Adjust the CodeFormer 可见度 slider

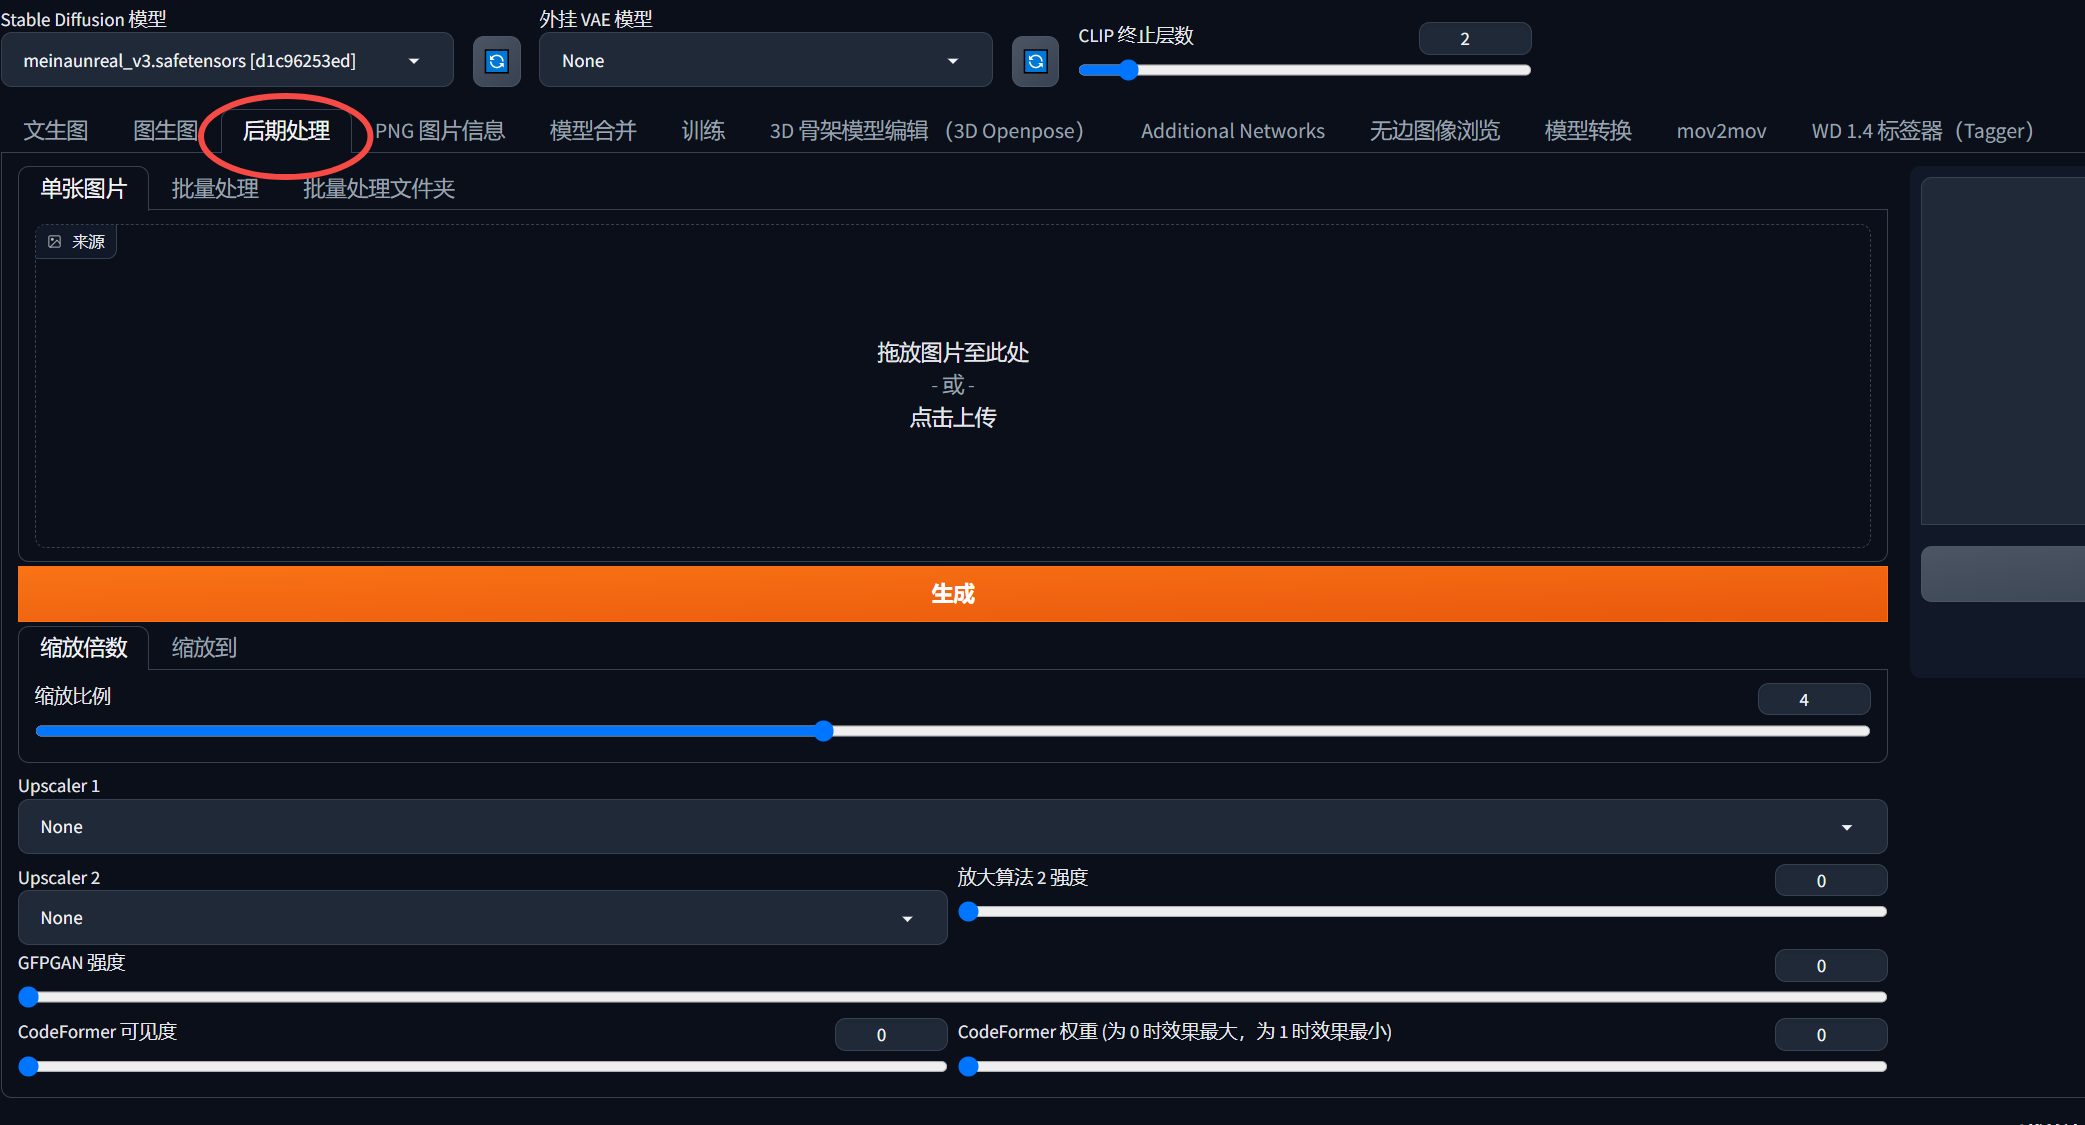click(x=482, y=1066)
